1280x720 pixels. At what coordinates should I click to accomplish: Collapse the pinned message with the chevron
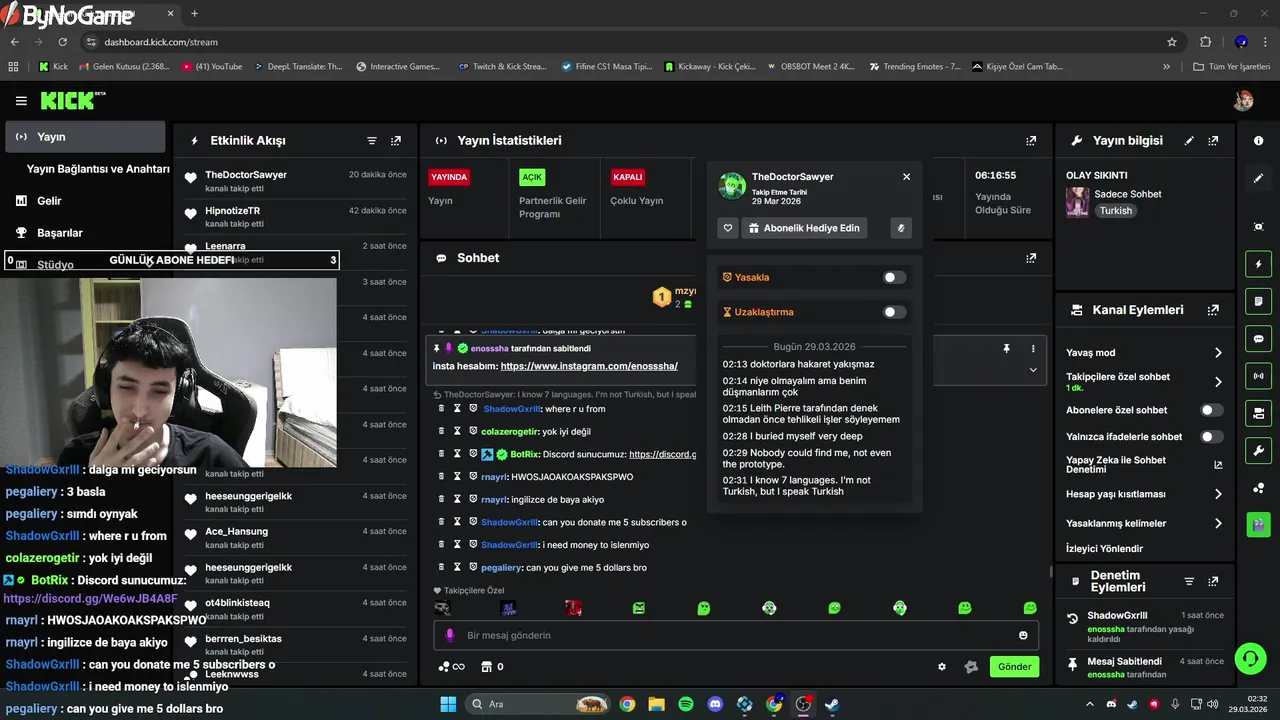click(1033, 370)
